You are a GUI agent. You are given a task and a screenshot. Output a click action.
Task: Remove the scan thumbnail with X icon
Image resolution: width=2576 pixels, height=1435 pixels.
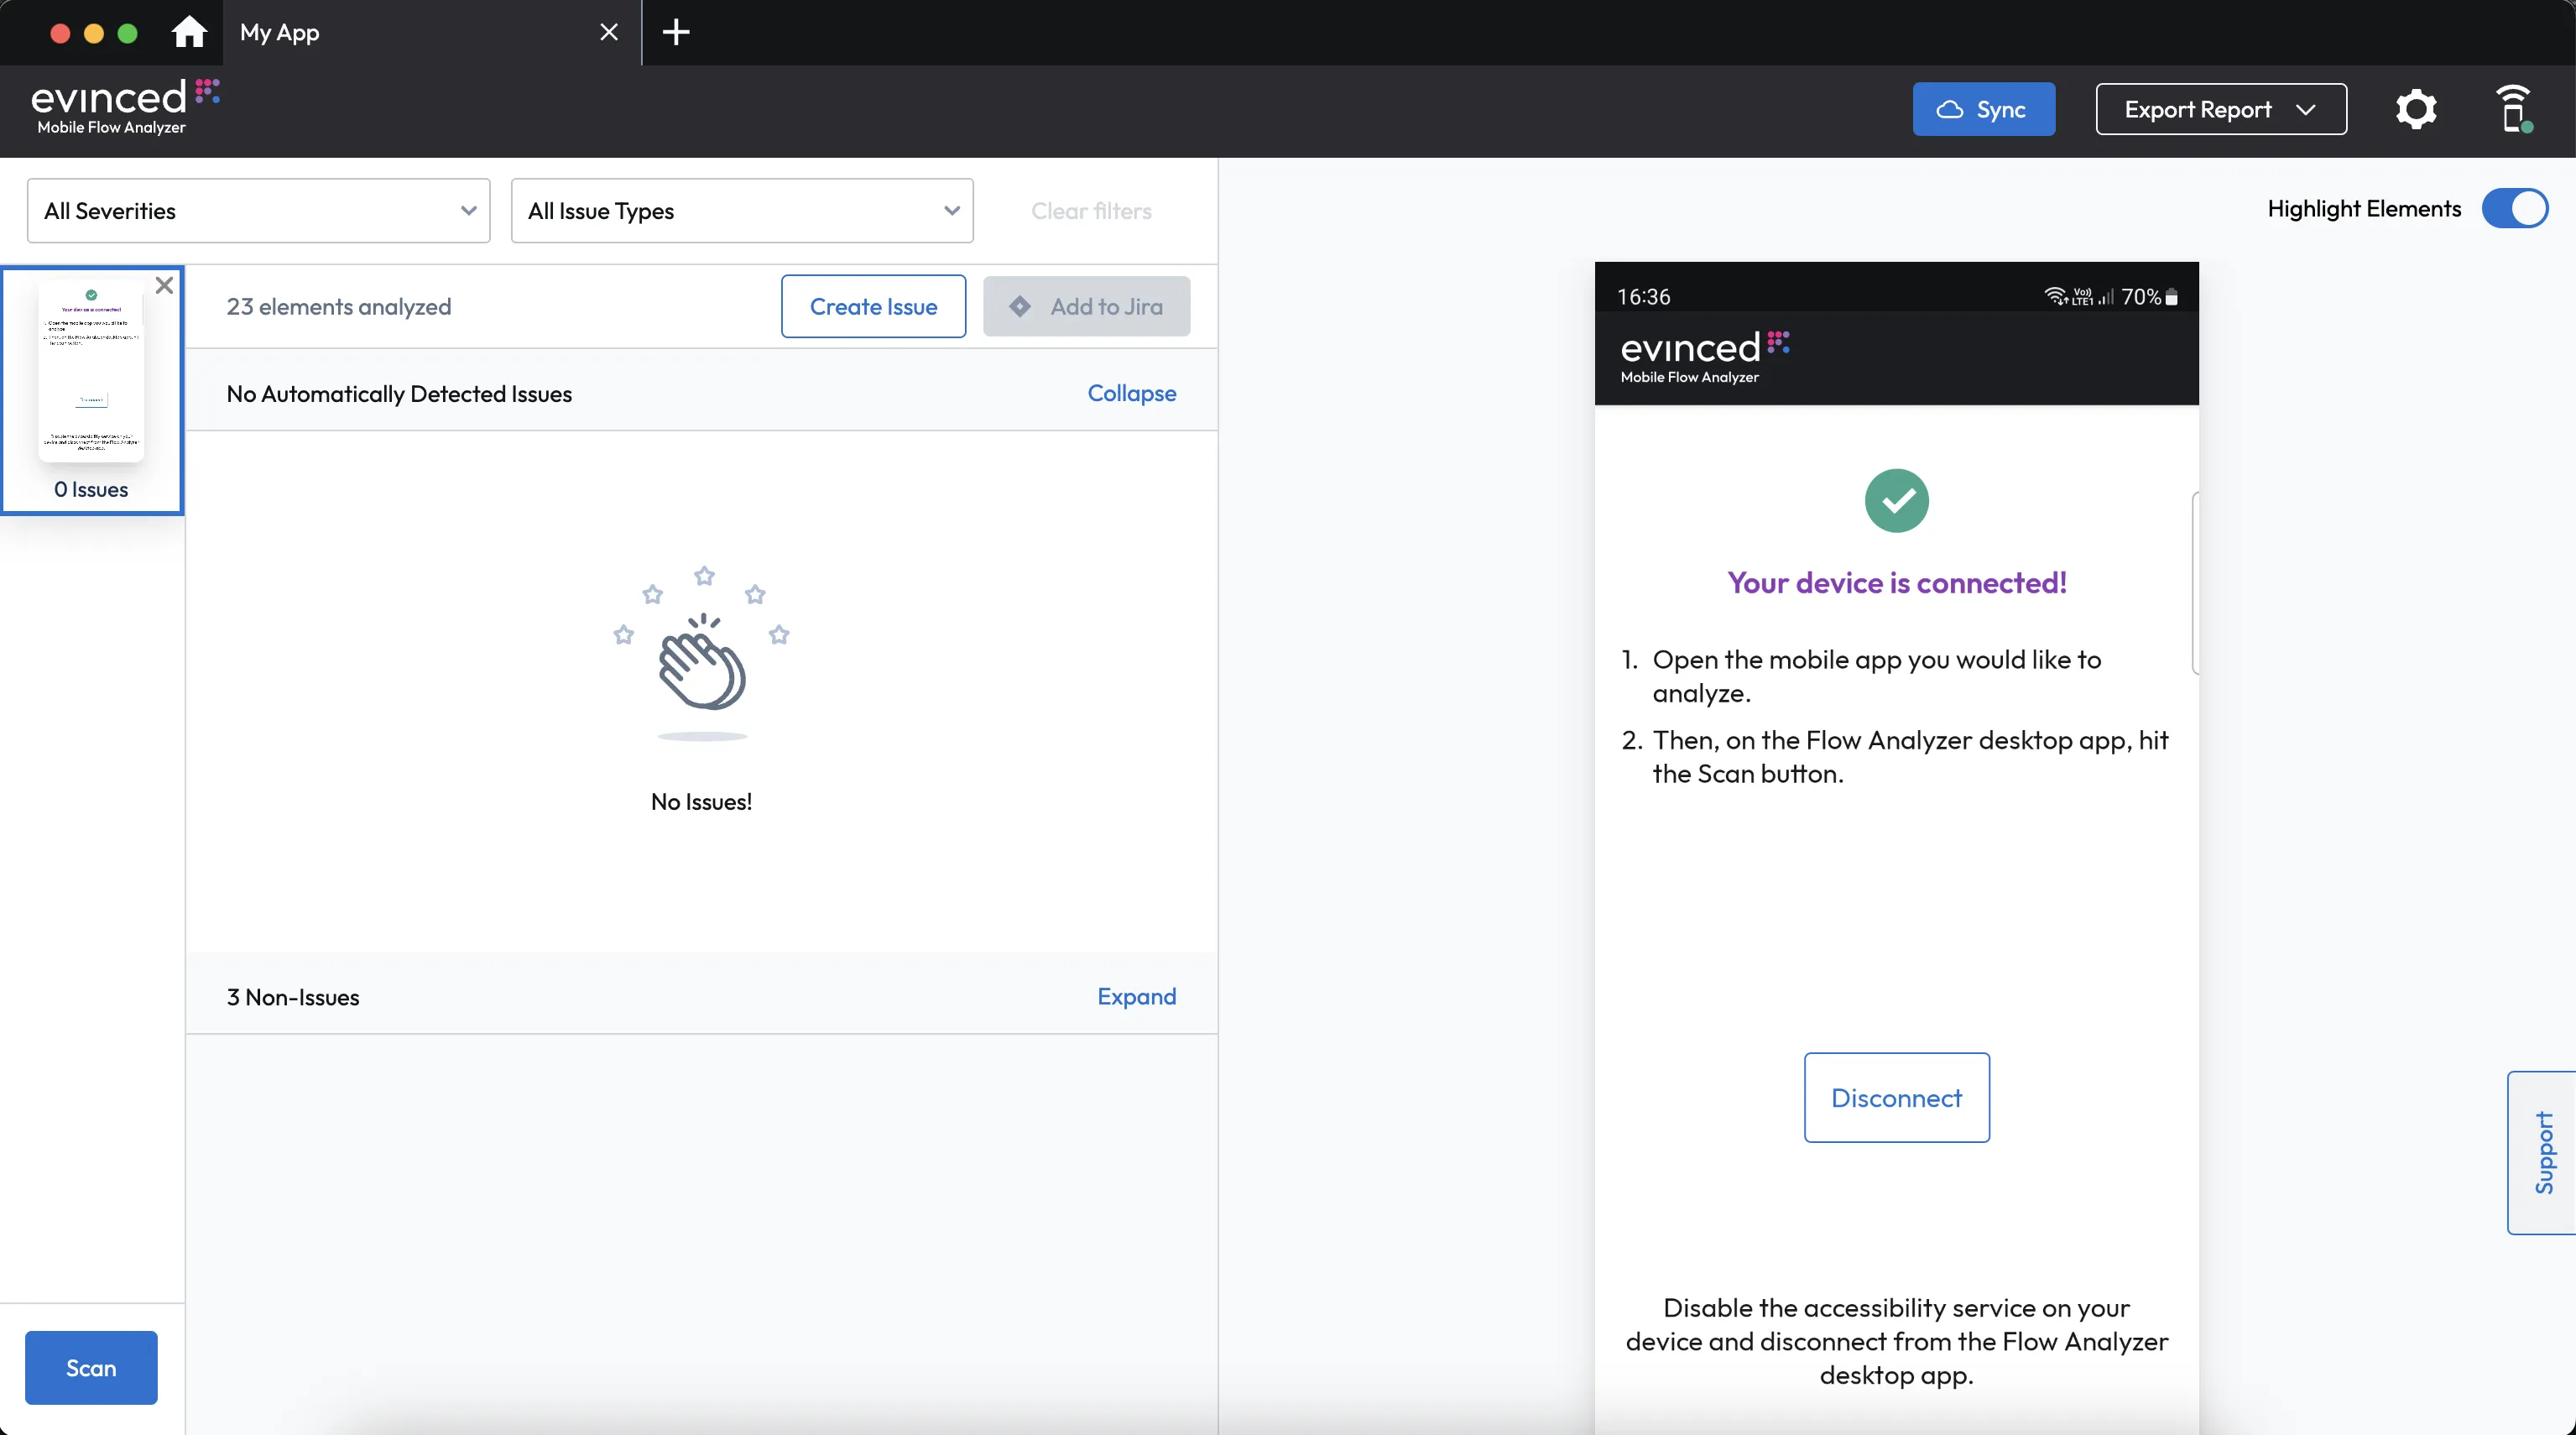click(x=165, y=285)
